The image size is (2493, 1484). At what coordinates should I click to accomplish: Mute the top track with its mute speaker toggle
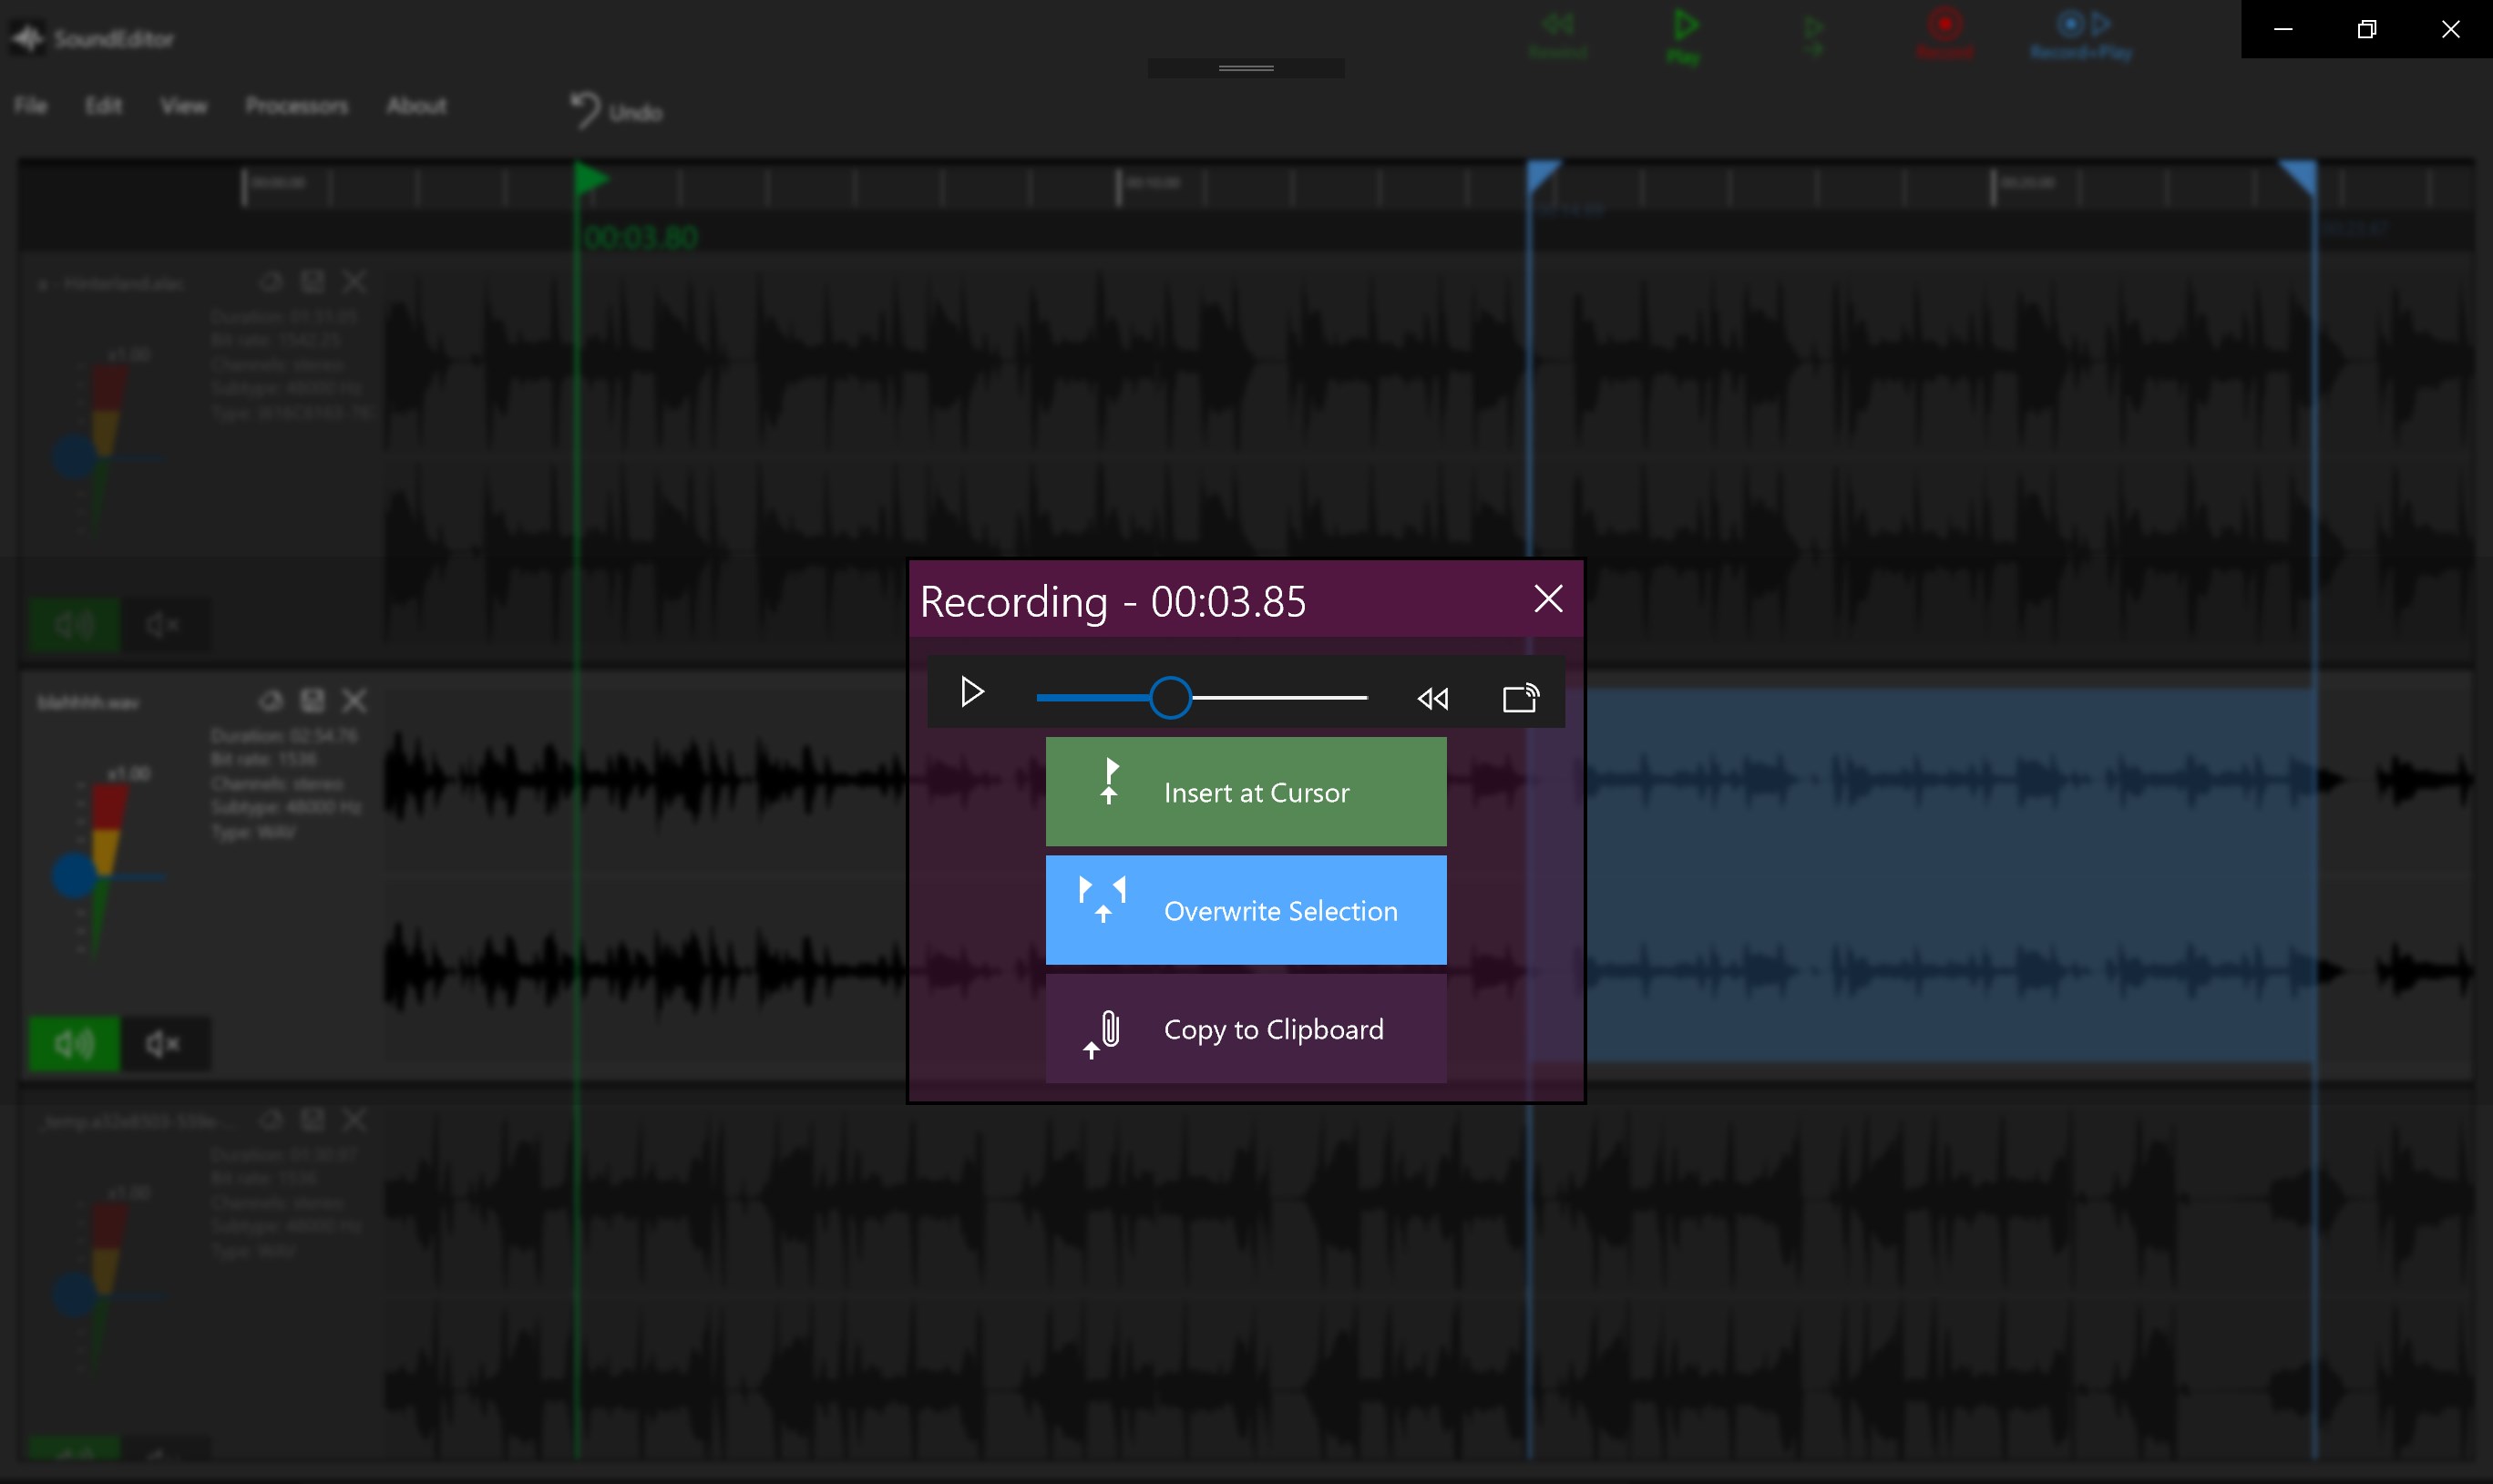163,624
